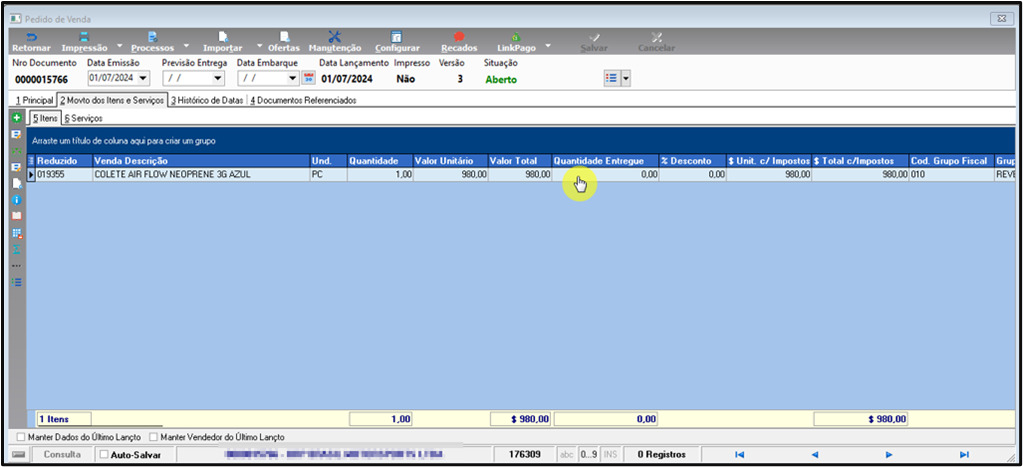1023x467 pixels.
Task: Click the blue info icon in sidebar
Action: coord(17,200)
